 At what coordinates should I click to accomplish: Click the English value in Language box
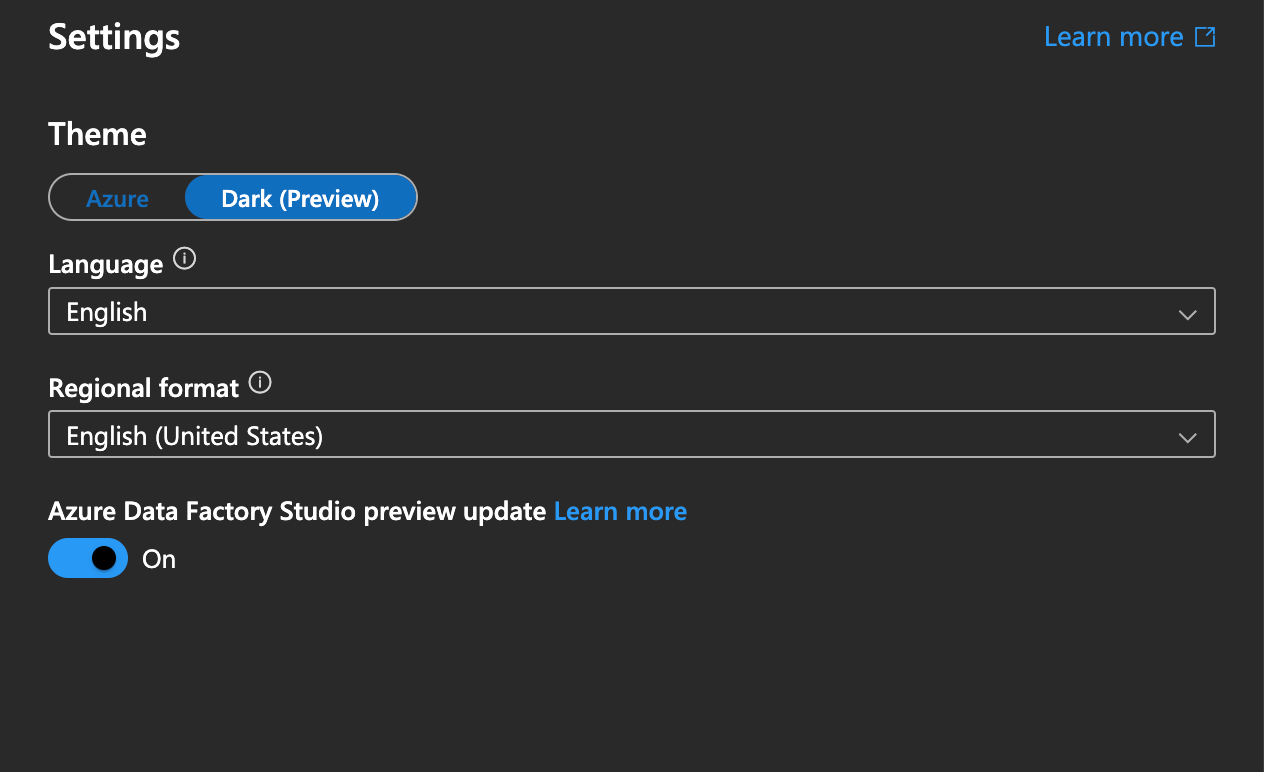pyautogui.click(x=106, y=312)
